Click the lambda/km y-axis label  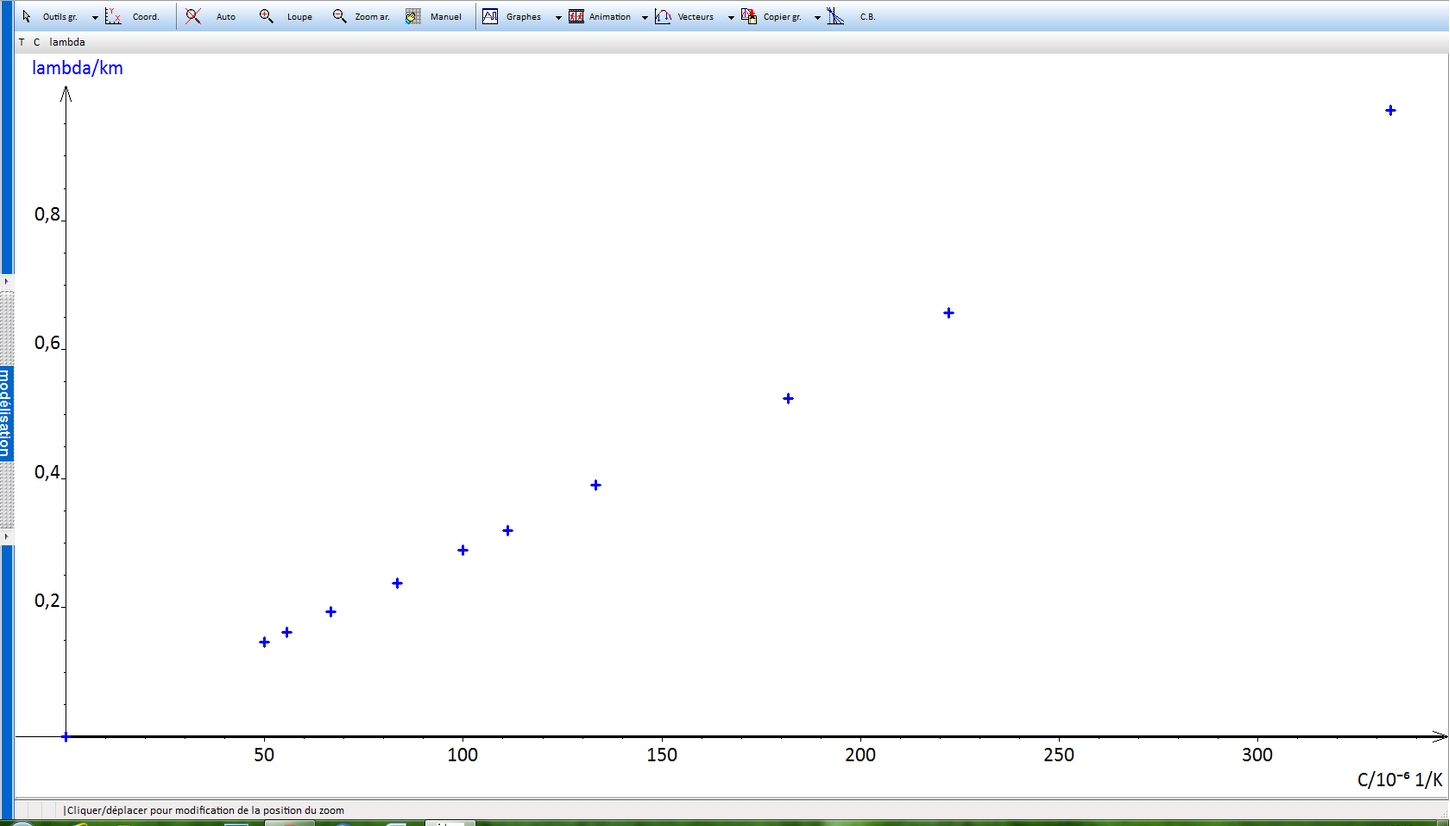[x=77, y=68]
